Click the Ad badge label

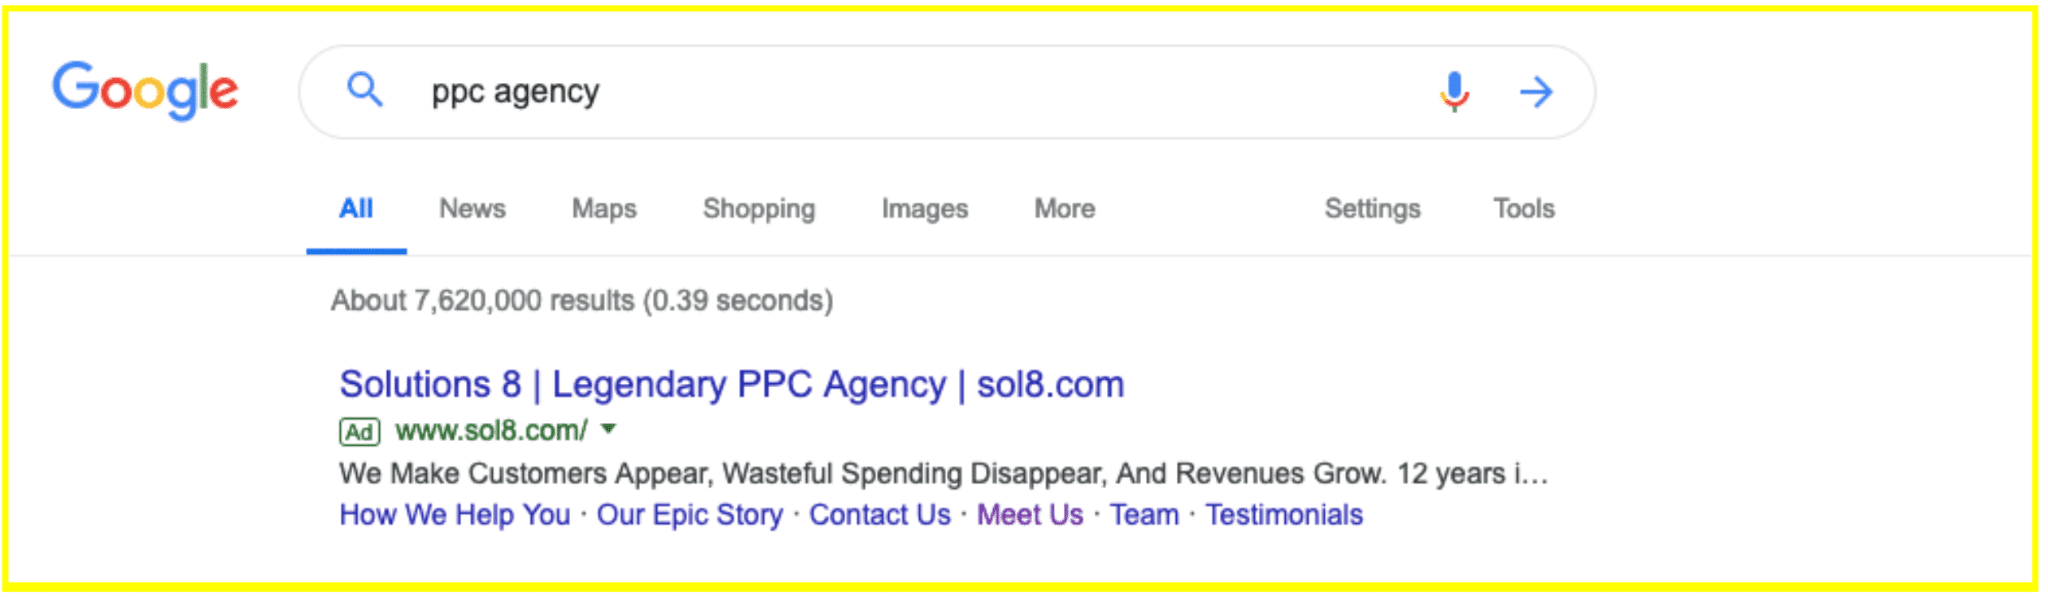pos(360,432)
